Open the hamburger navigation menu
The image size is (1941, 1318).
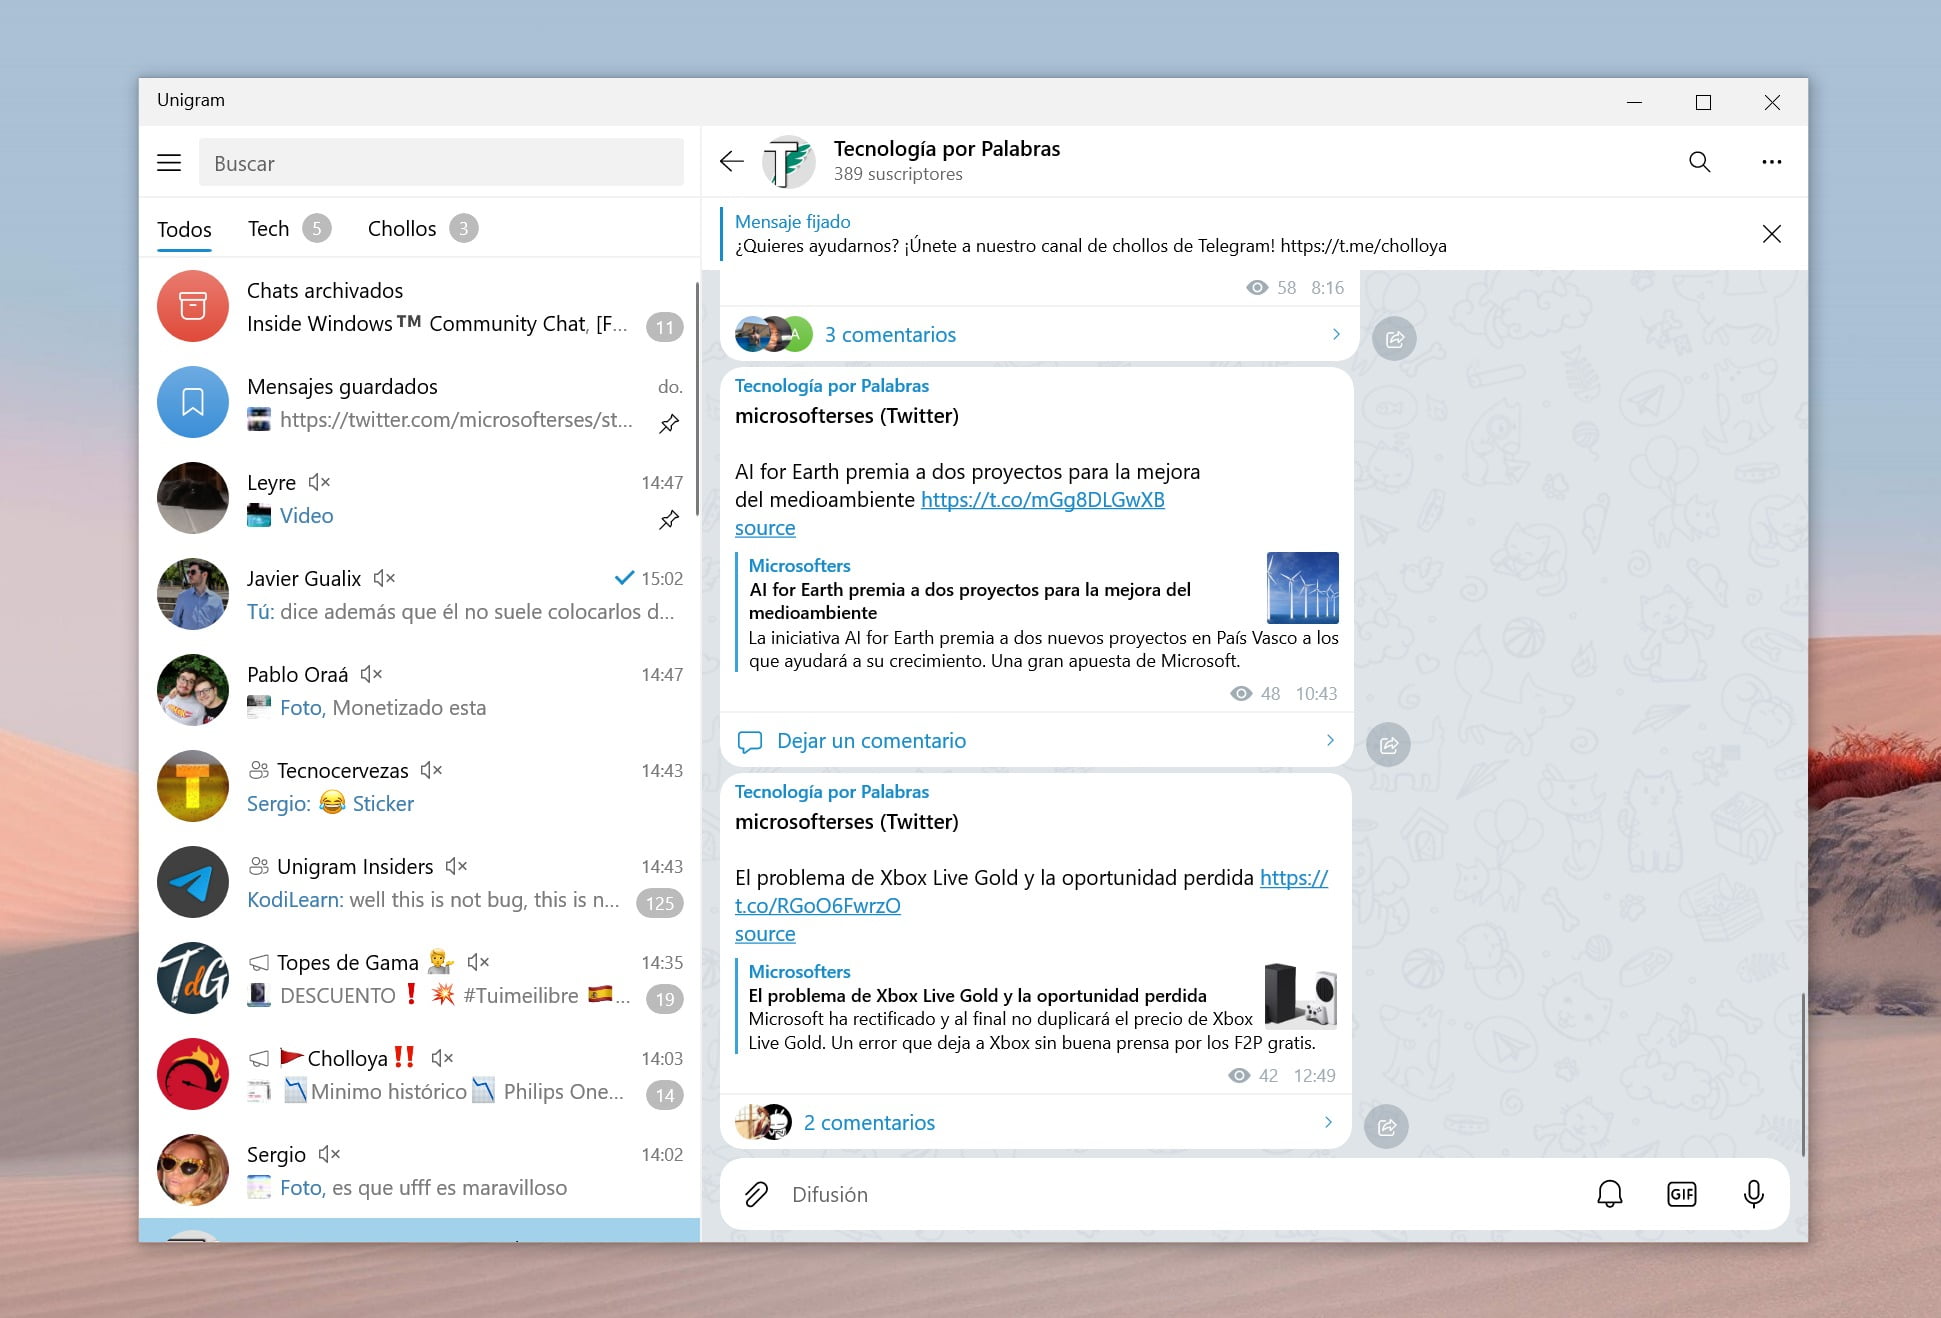[169, 163]
